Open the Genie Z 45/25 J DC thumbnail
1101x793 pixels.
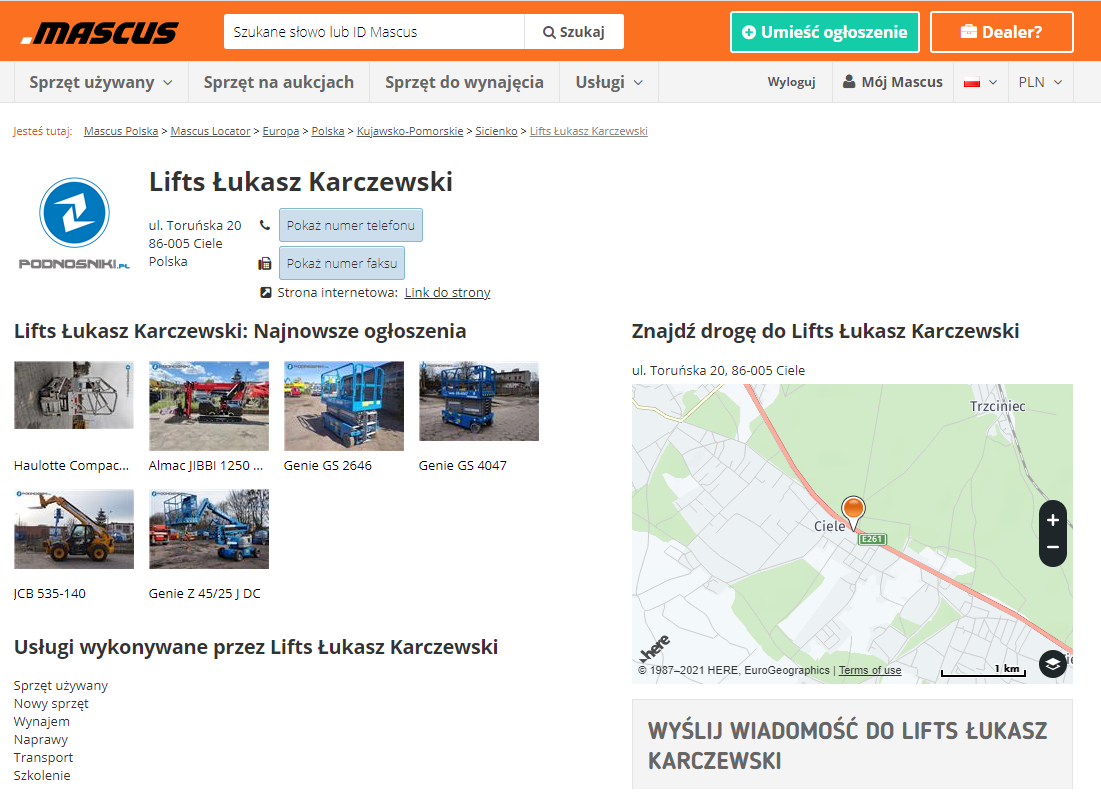[209, 529]
